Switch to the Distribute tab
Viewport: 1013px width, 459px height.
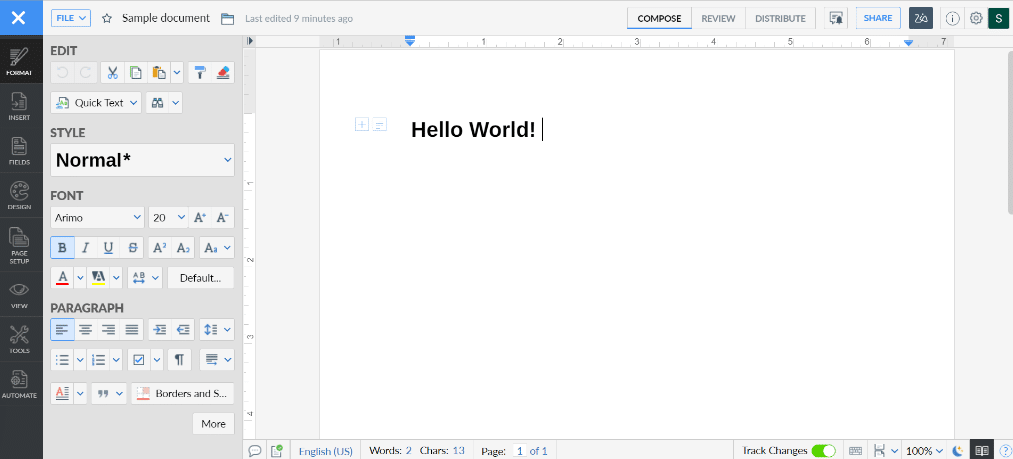click(x=780, y=18)
